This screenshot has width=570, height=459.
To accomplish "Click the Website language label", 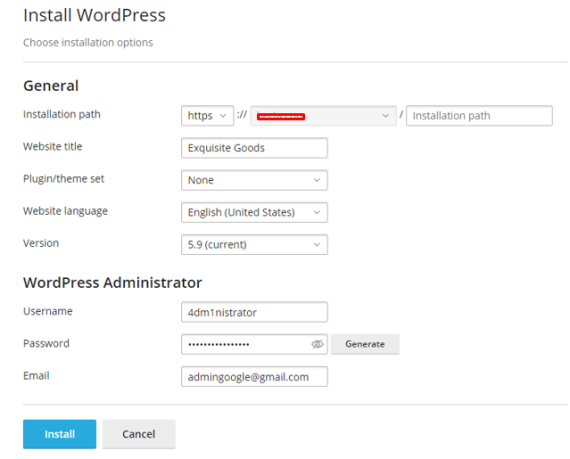I will point(65,211).
